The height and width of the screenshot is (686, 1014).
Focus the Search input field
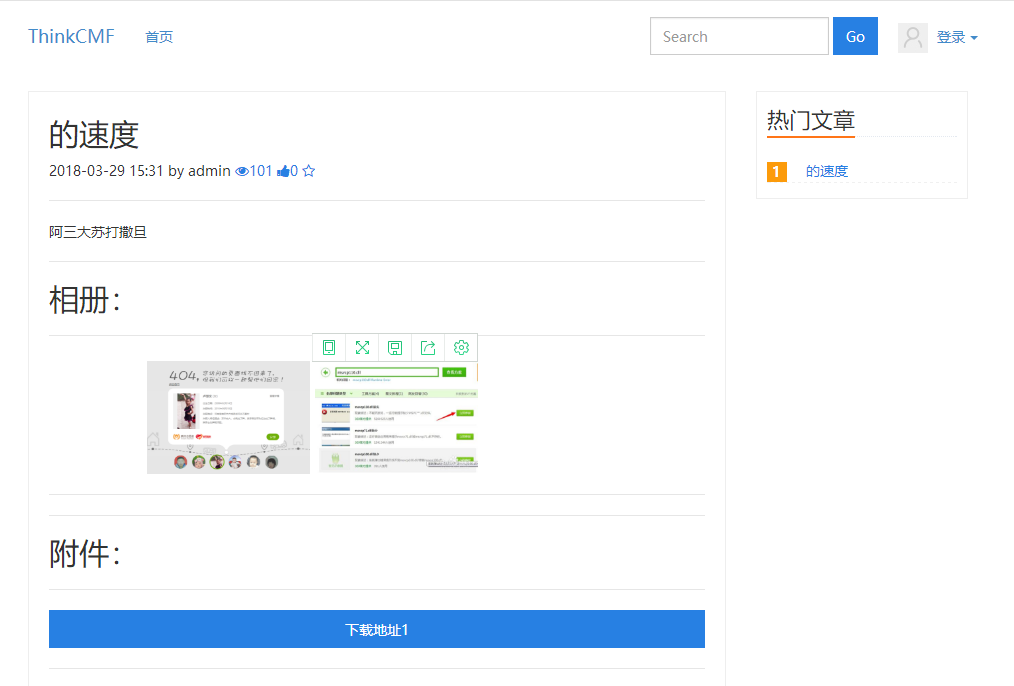(x=739, y=37)
